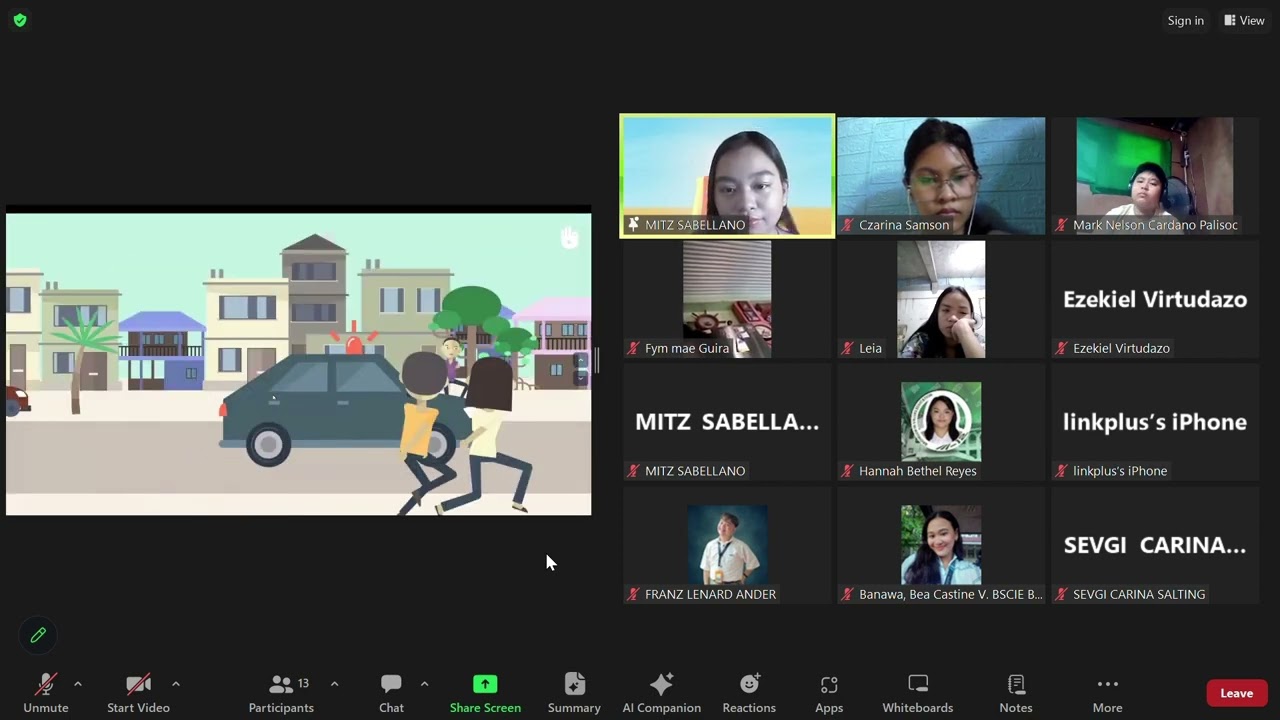Open the View layout menu
This screenshot has width=1280, height=720.
click(x=1244, y=20)
